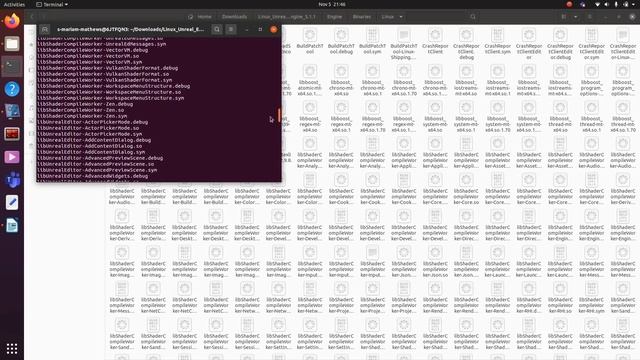Open the red window app icon in the dock
This screenshot has width=640, height=360.
(12, 134)
